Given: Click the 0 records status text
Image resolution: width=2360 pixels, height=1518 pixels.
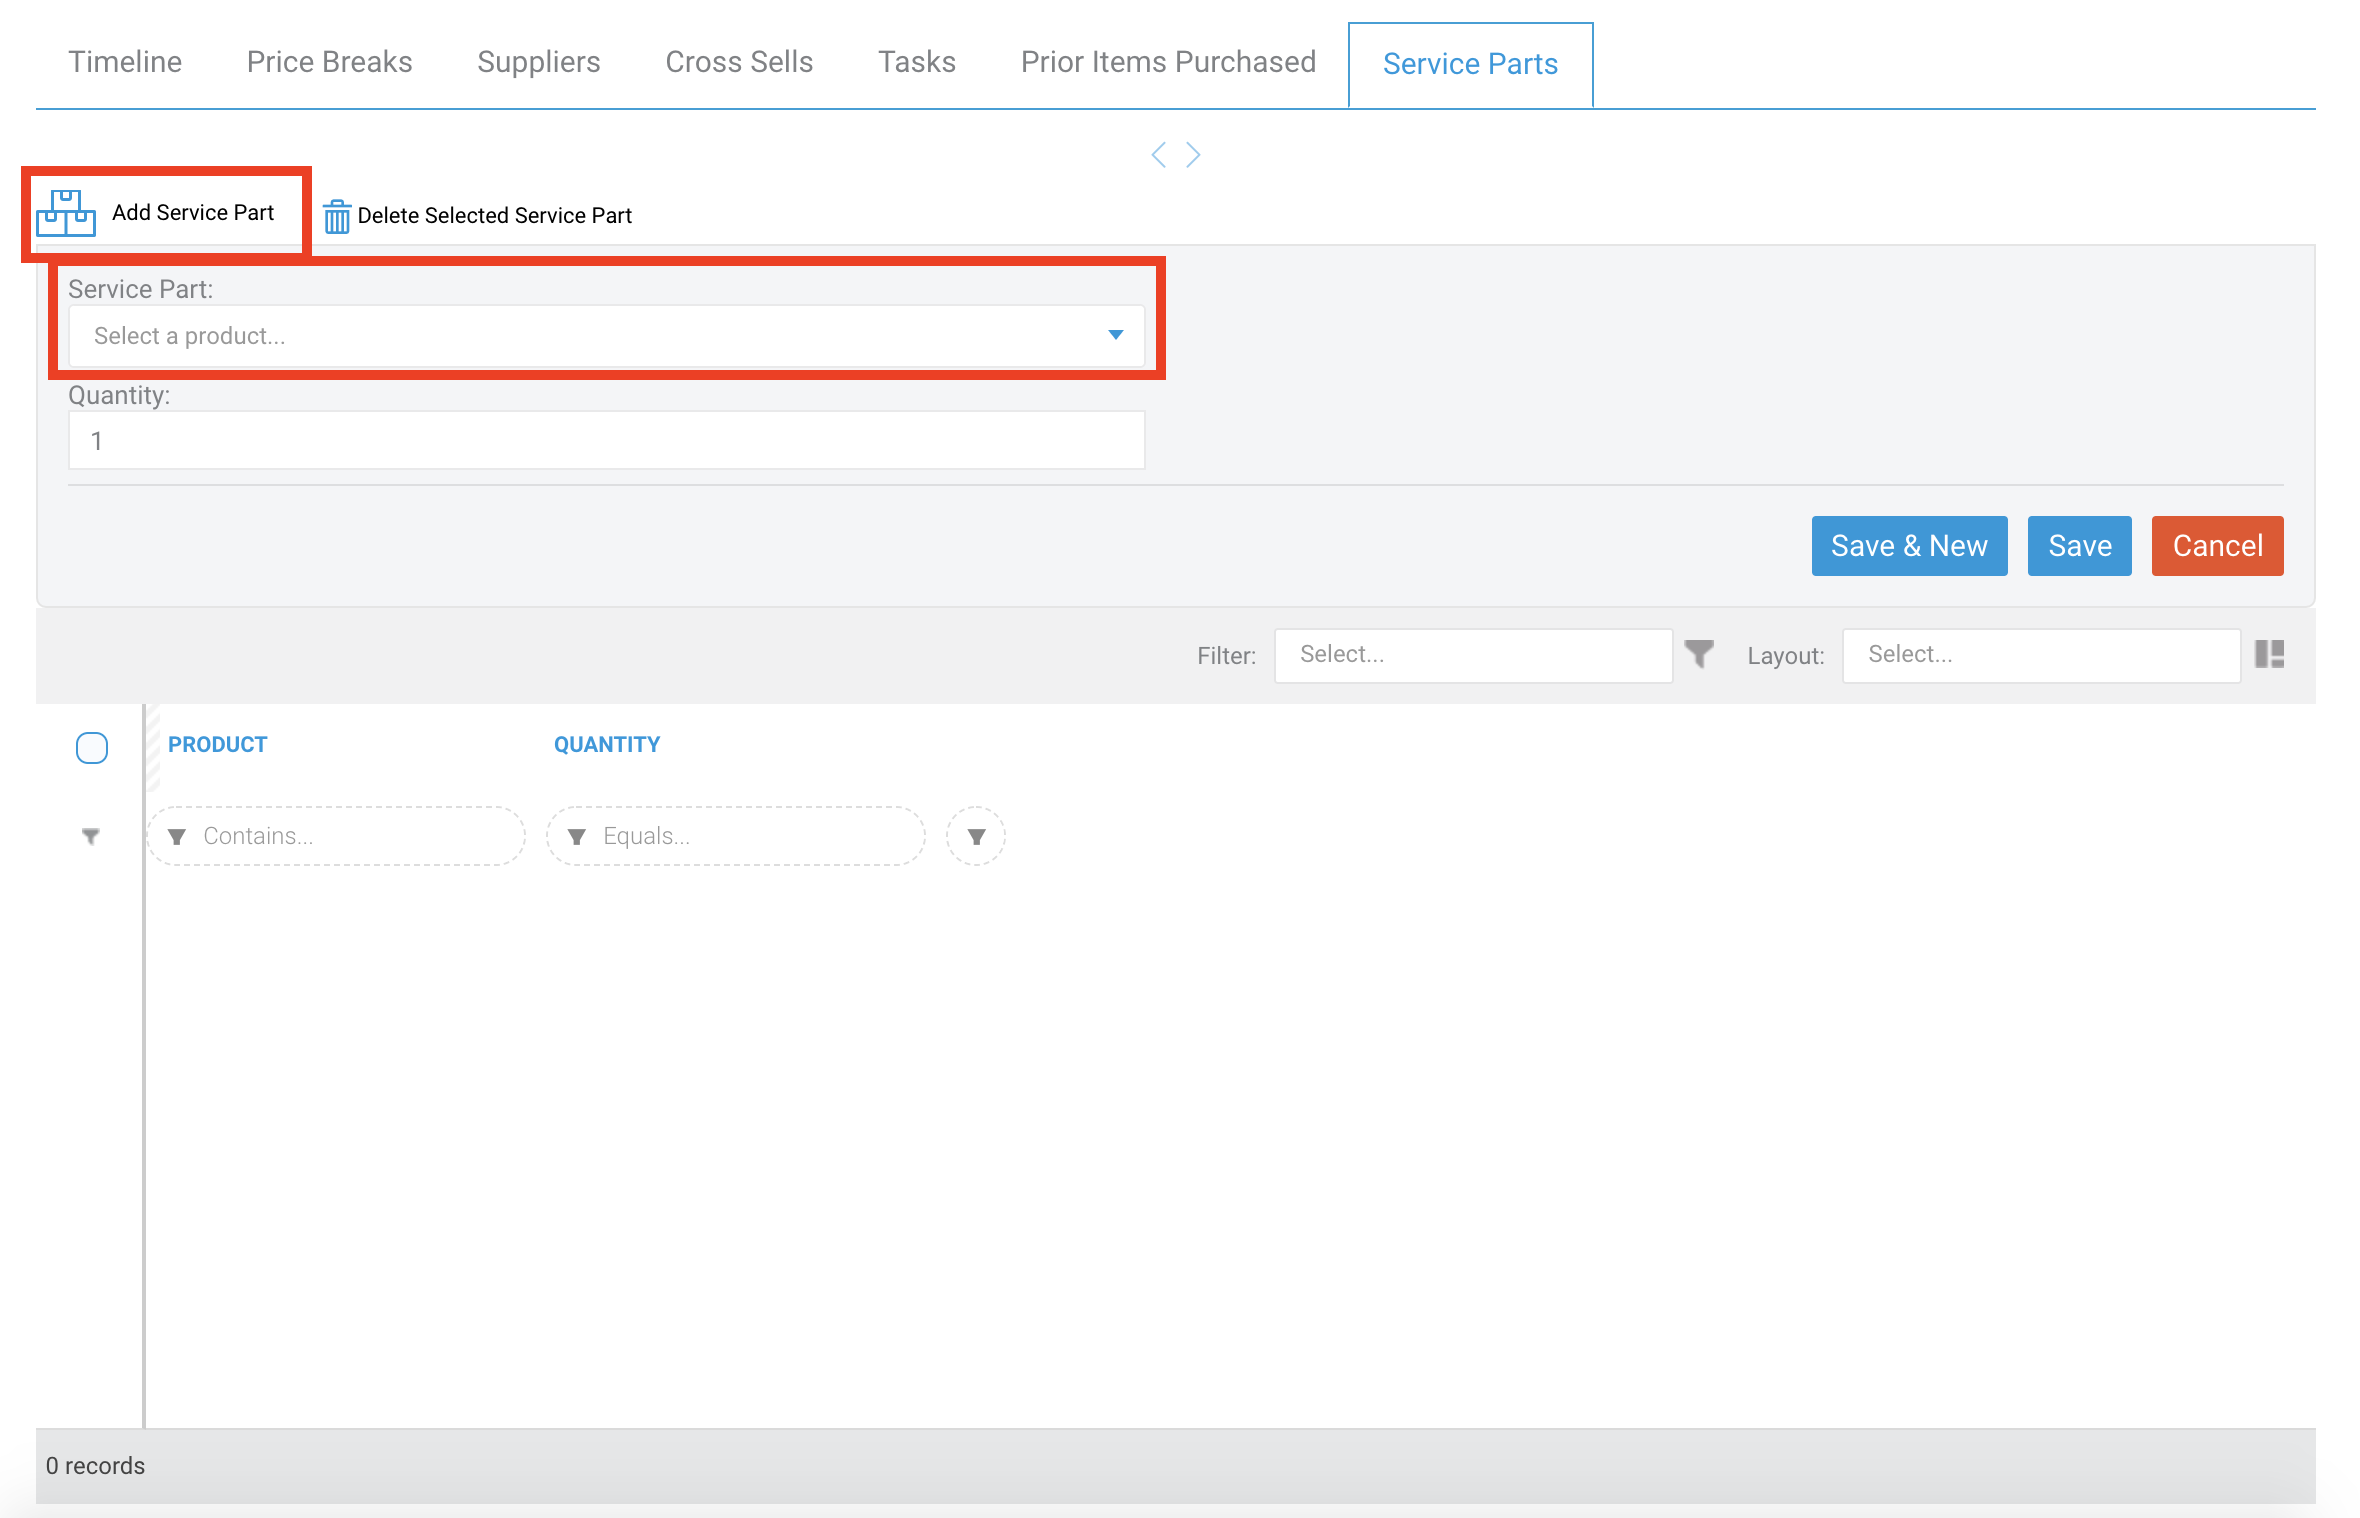Looking at the screenshot, I should (x=95, y=1466).
